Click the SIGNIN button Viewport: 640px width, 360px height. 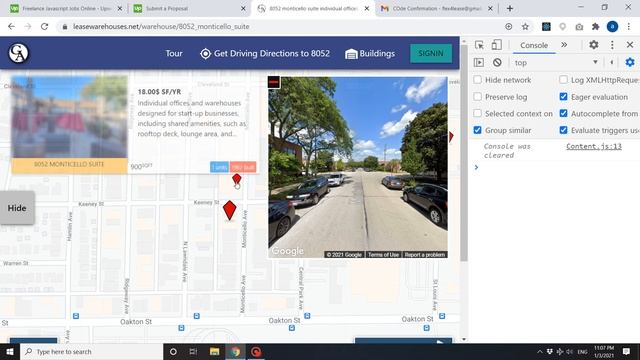click(431, 53)
